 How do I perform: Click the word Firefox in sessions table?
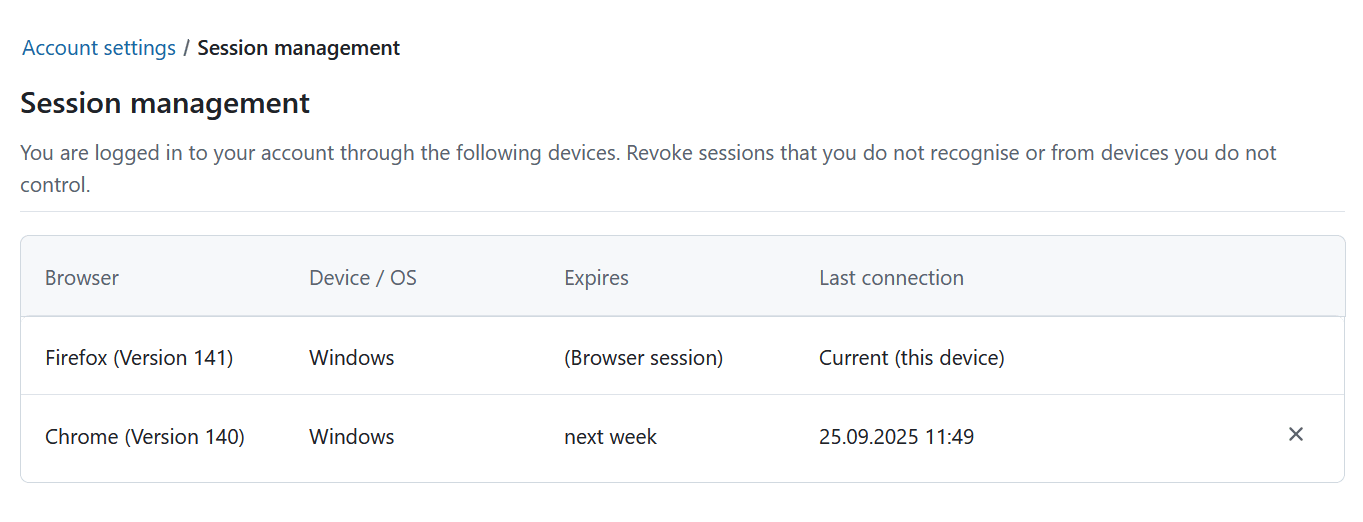click(x=76, y=357)
